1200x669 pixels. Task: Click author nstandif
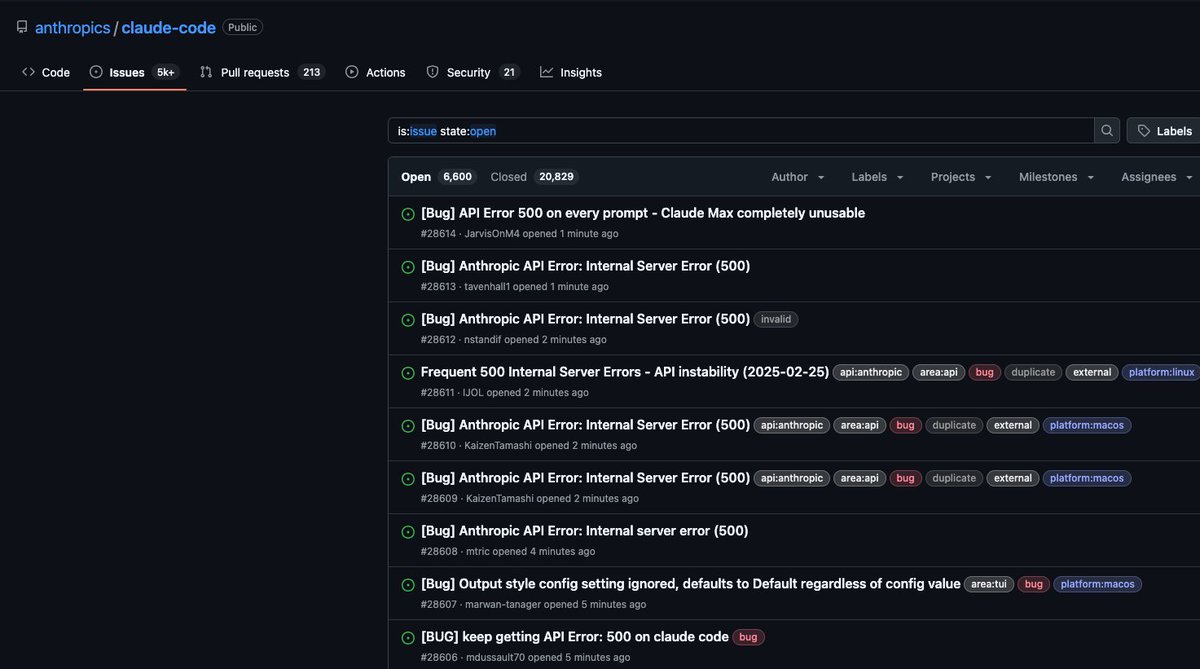tap(483, 340)
